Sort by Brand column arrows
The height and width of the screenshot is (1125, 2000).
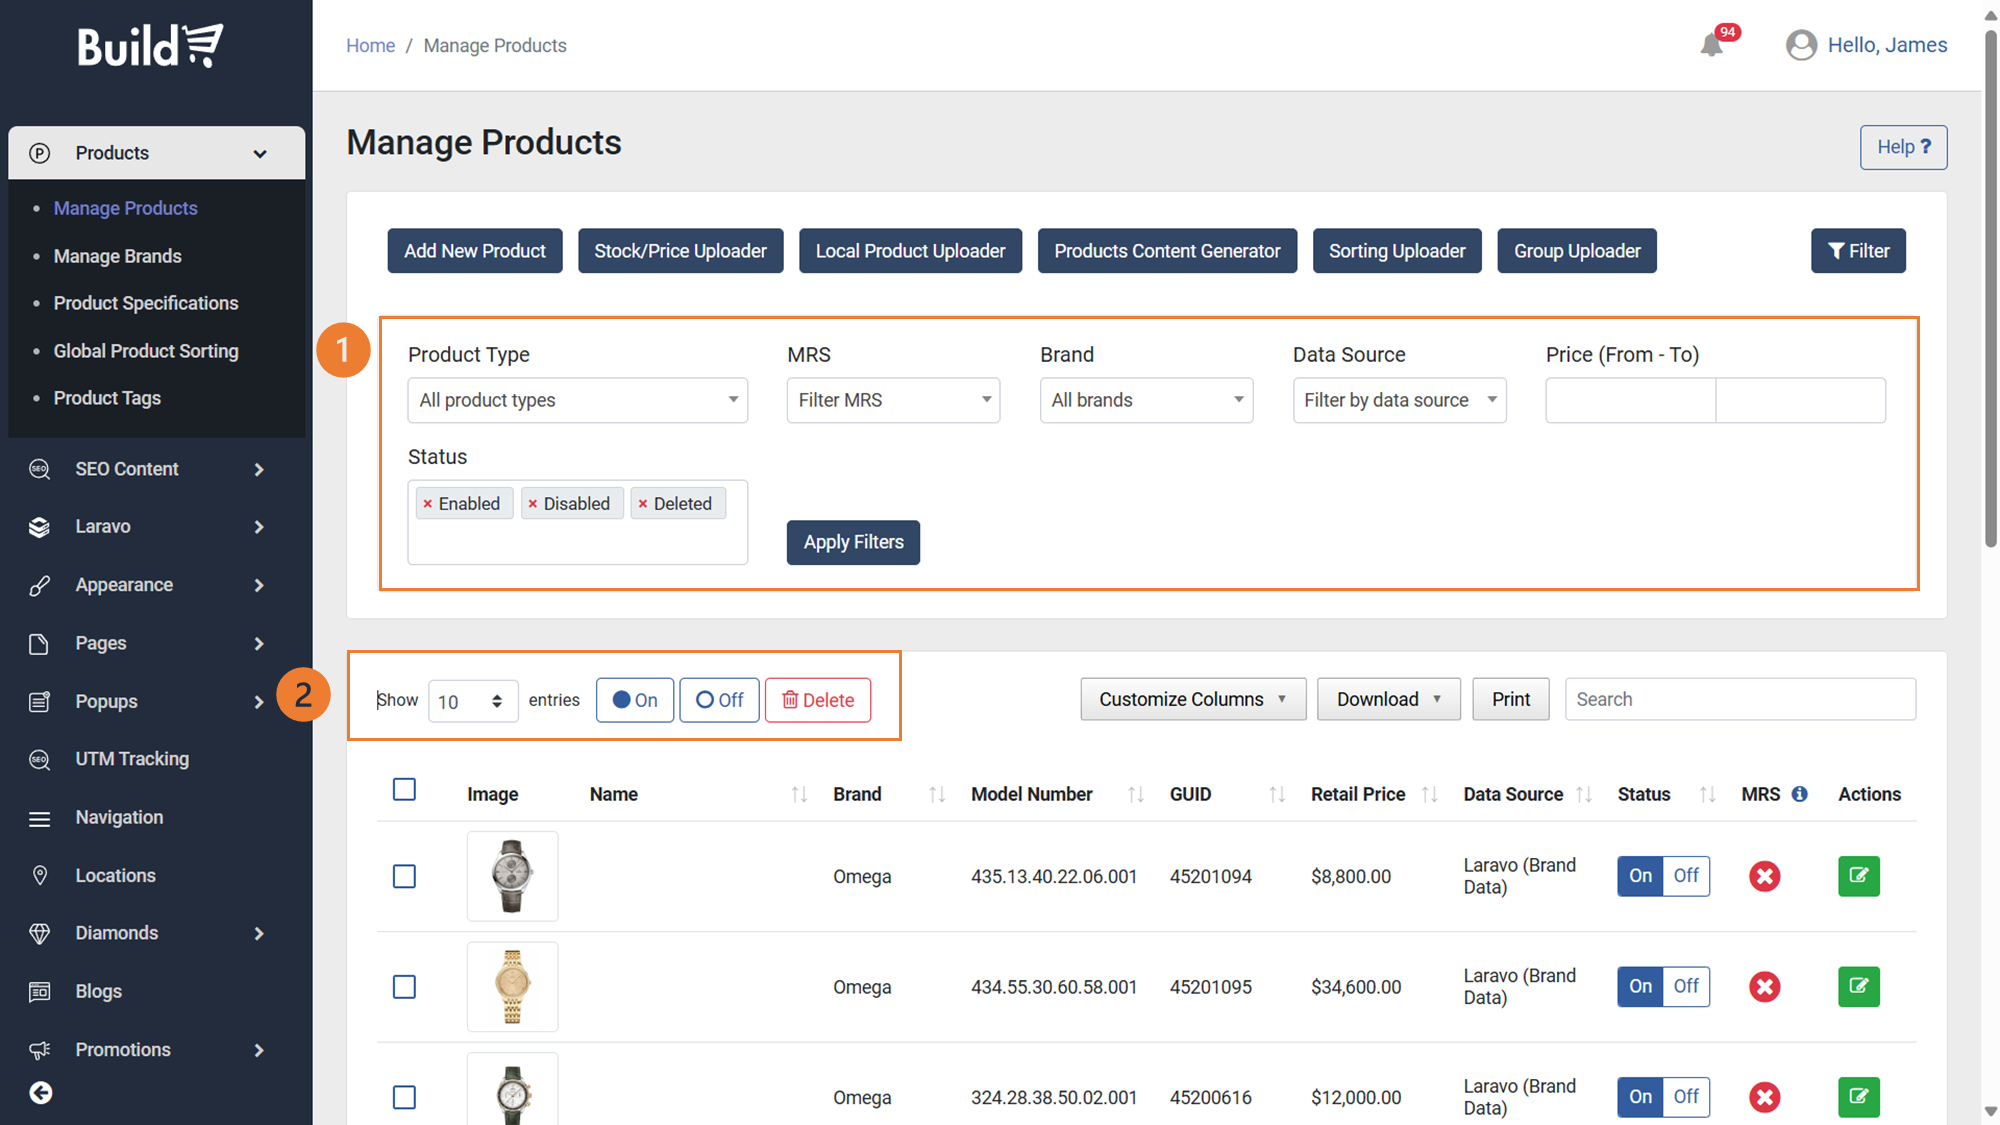click(x=937, y=794)
